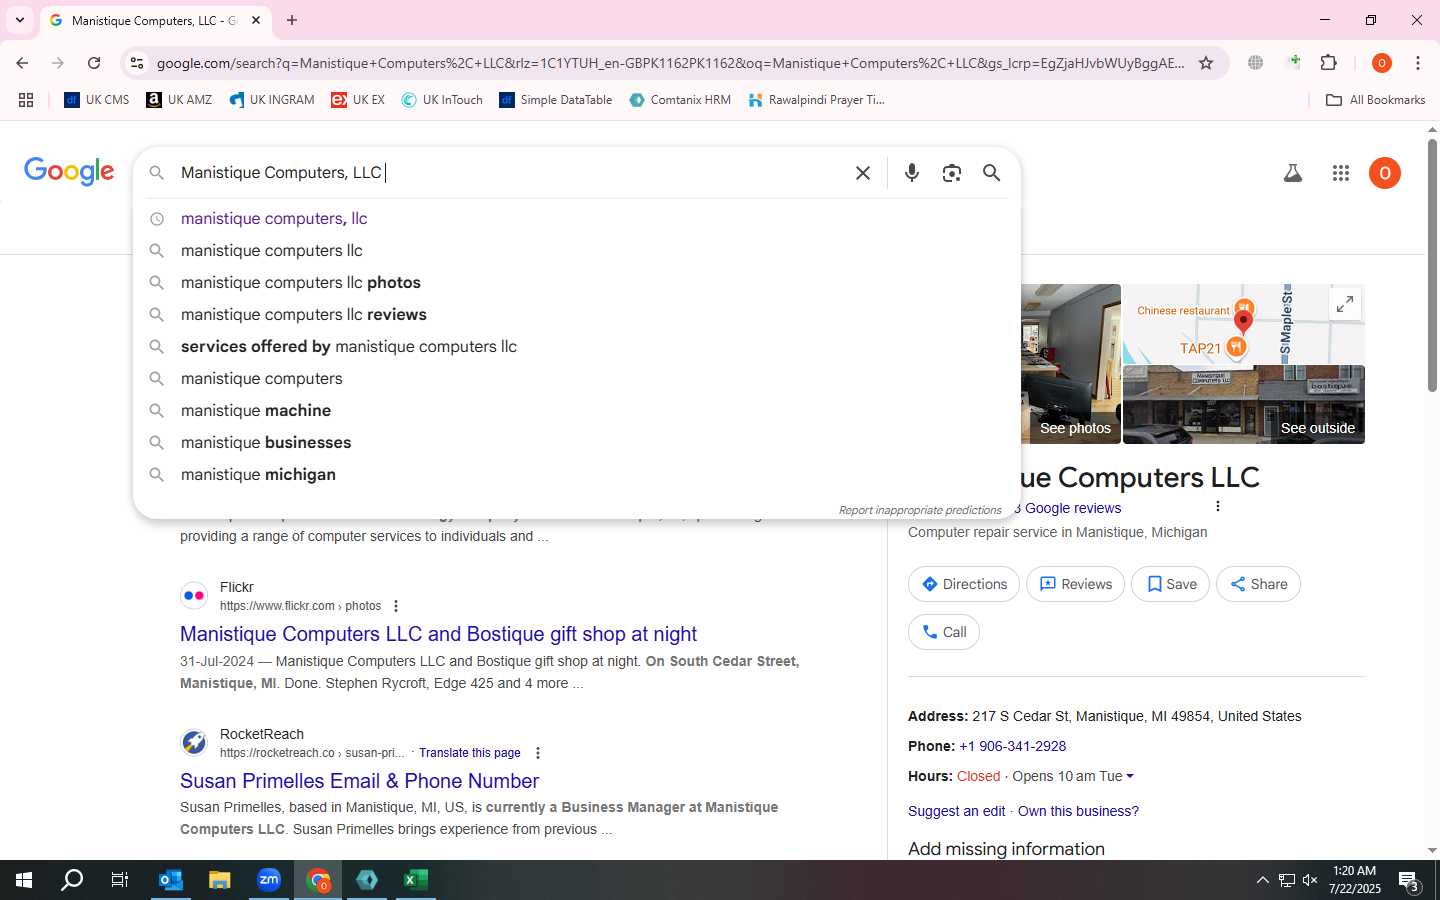The width and height of the screenshot is (1440, 900).
Task: Save the business with the Save button
Action: [1171, 584]
